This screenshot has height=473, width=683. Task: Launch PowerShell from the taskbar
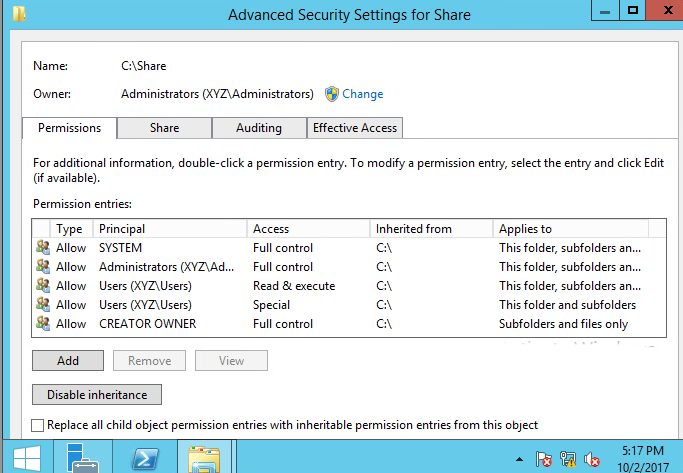point(145,457)
